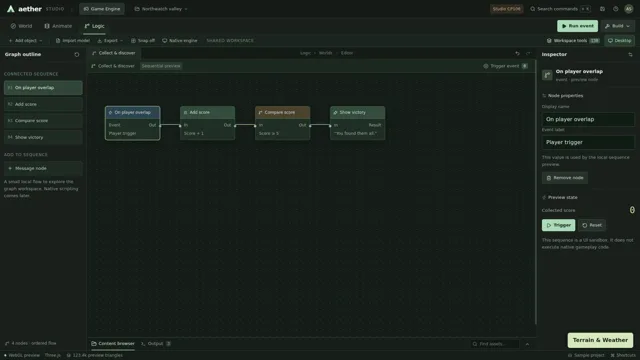Click the Preview state section icon
The width and height of the screenshot is (640, 360).
tap(544, 197)
